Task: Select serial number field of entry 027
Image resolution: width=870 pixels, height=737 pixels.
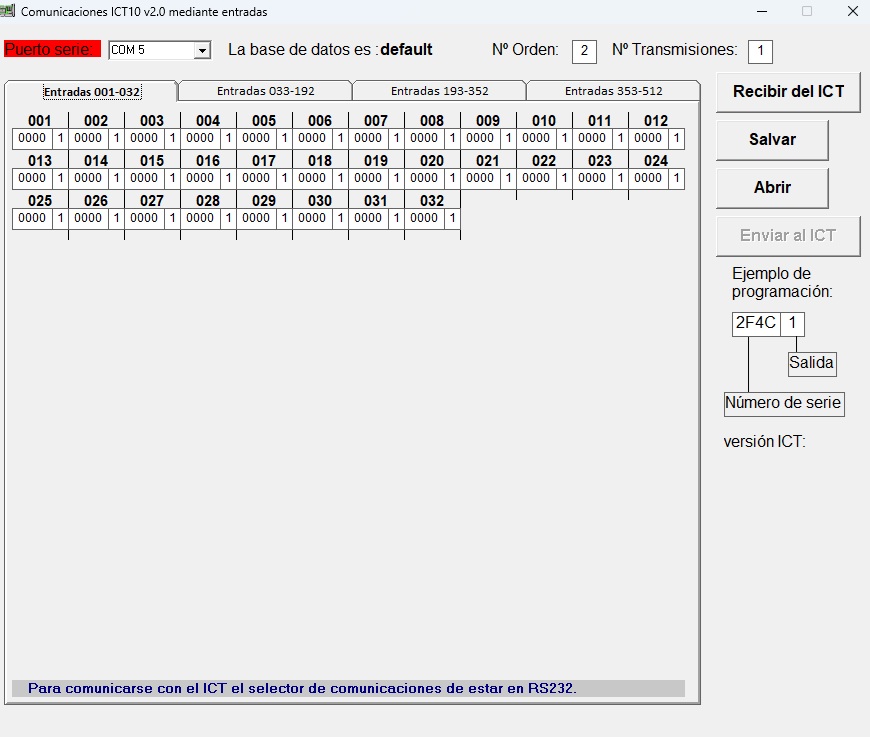Action: pyautogui.click(x=144, y=218)
